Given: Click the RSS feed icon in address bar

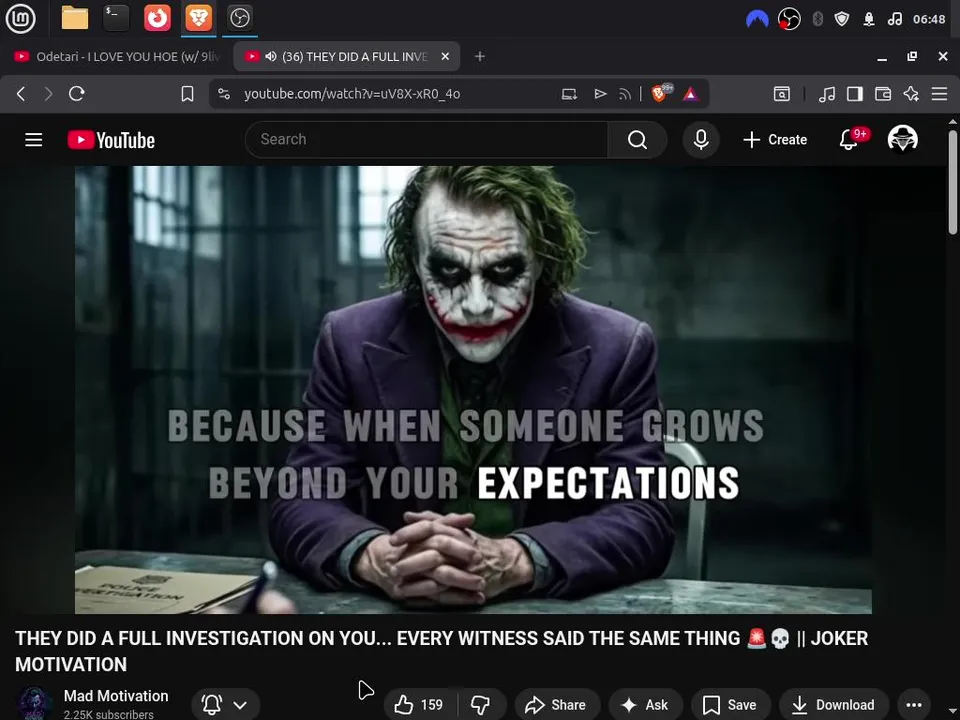Looking at the screenshot, I should pos(624,94).
